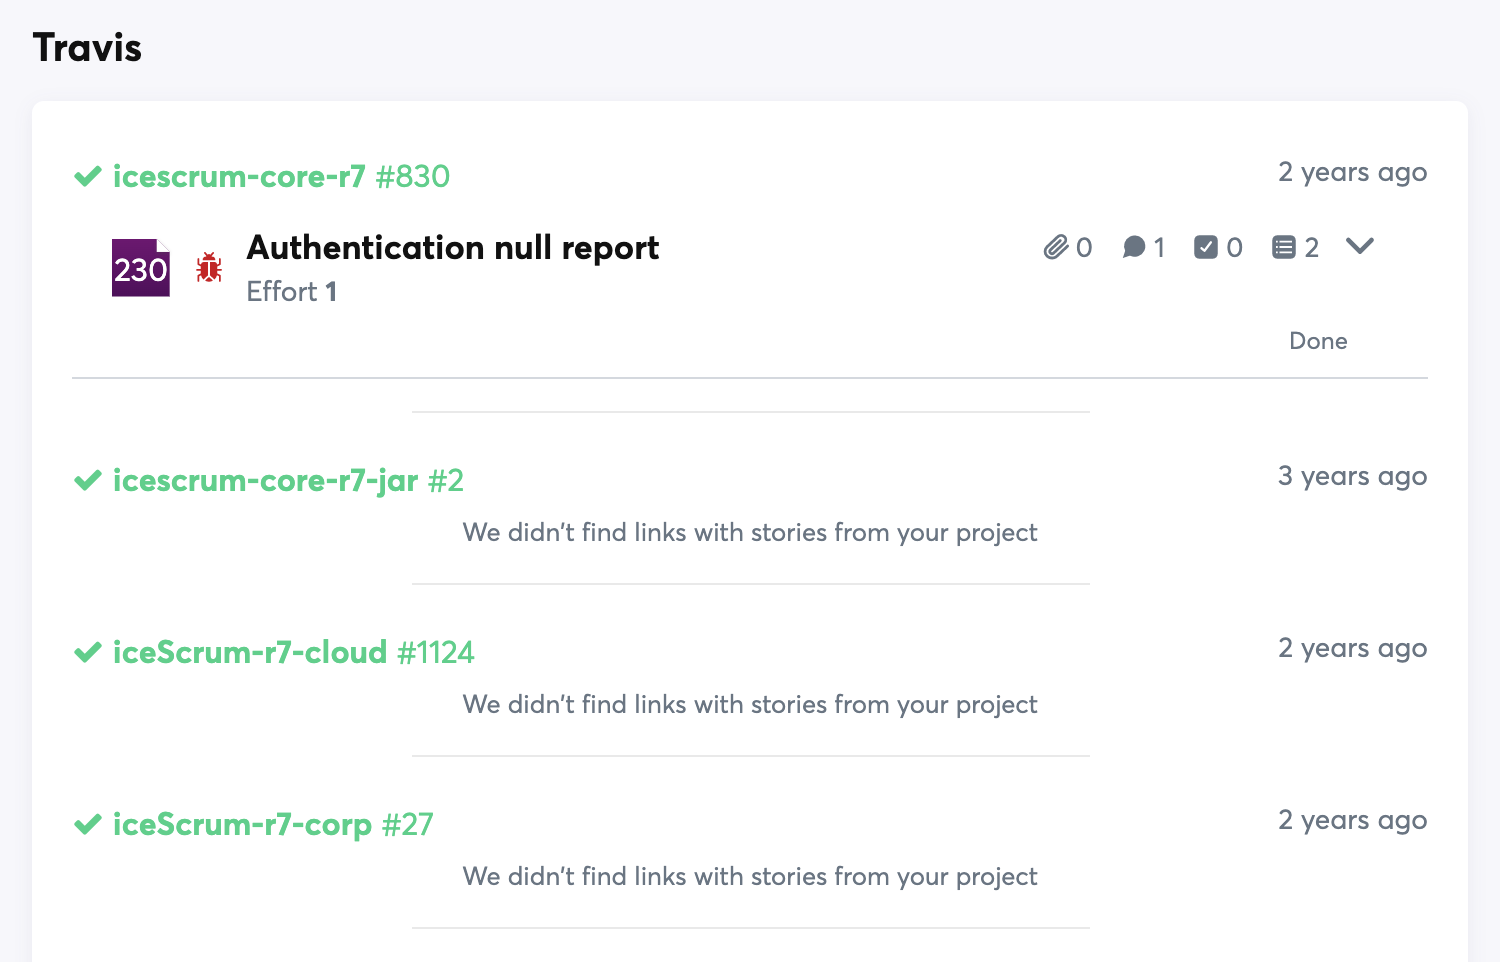Screen dimensions: 1500x962
Task: Open the icescrum-core-r7 build link
Action: click(x=239, y=176)
